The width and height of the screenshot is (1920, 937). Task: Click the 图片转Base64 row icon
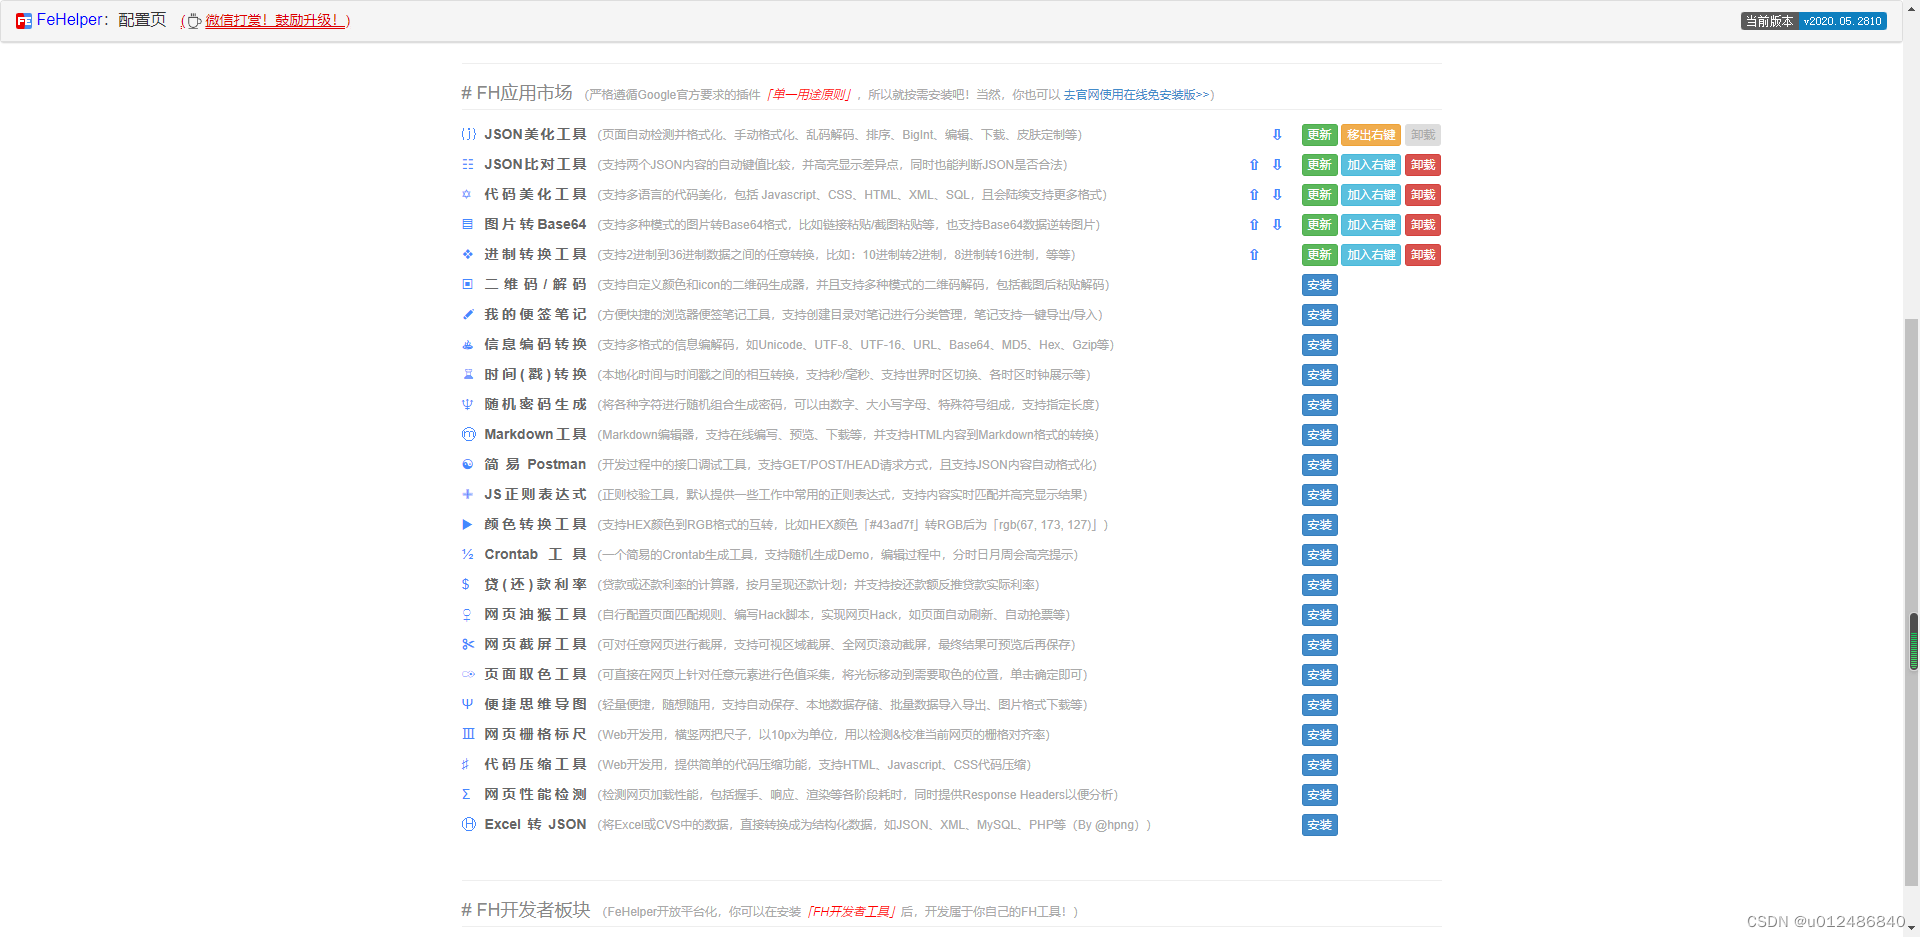tap(467, 224)
